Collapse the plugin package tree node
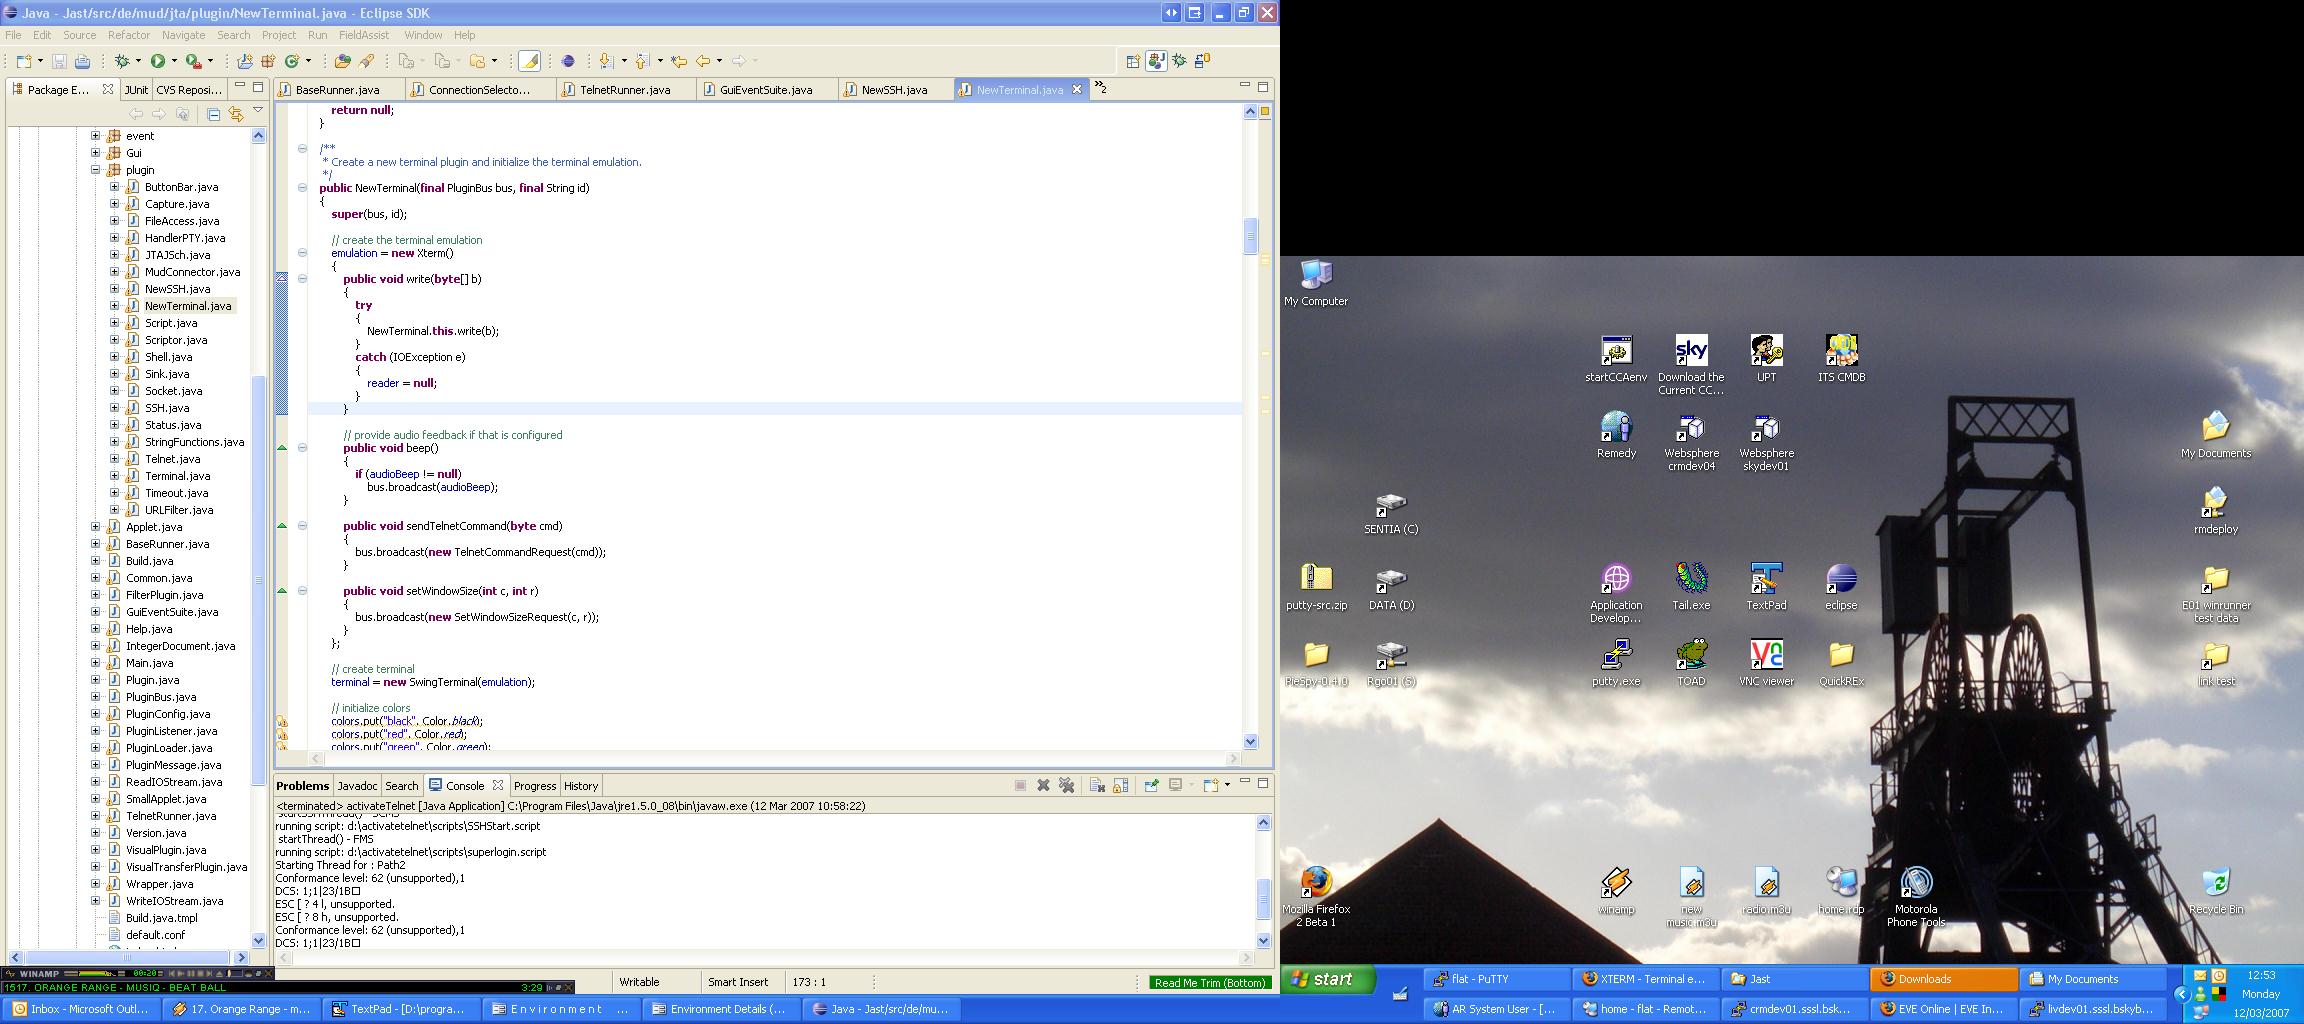The height and width of the screenshot is (1024, 2304). (96, 170)
